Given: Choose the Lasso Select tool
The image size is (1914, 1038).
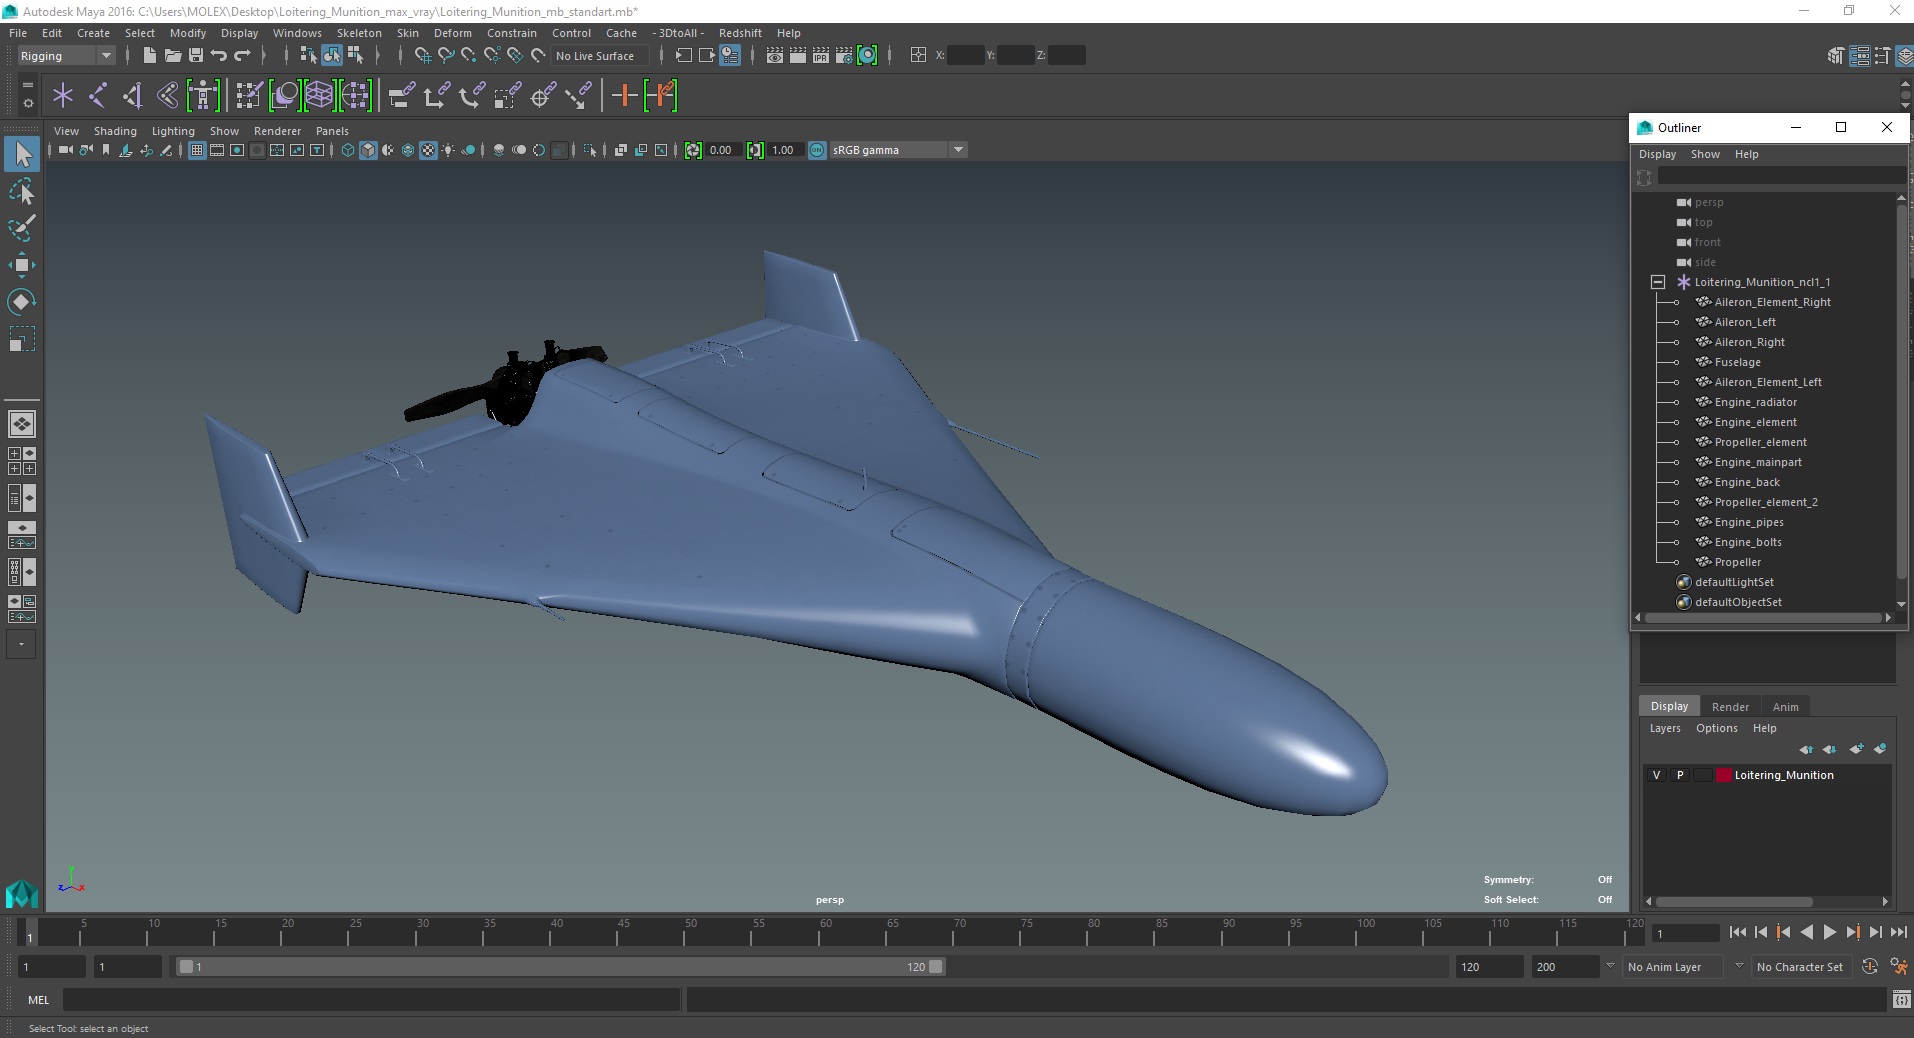Looking at the screenshot, I should (x=22, y=192).
